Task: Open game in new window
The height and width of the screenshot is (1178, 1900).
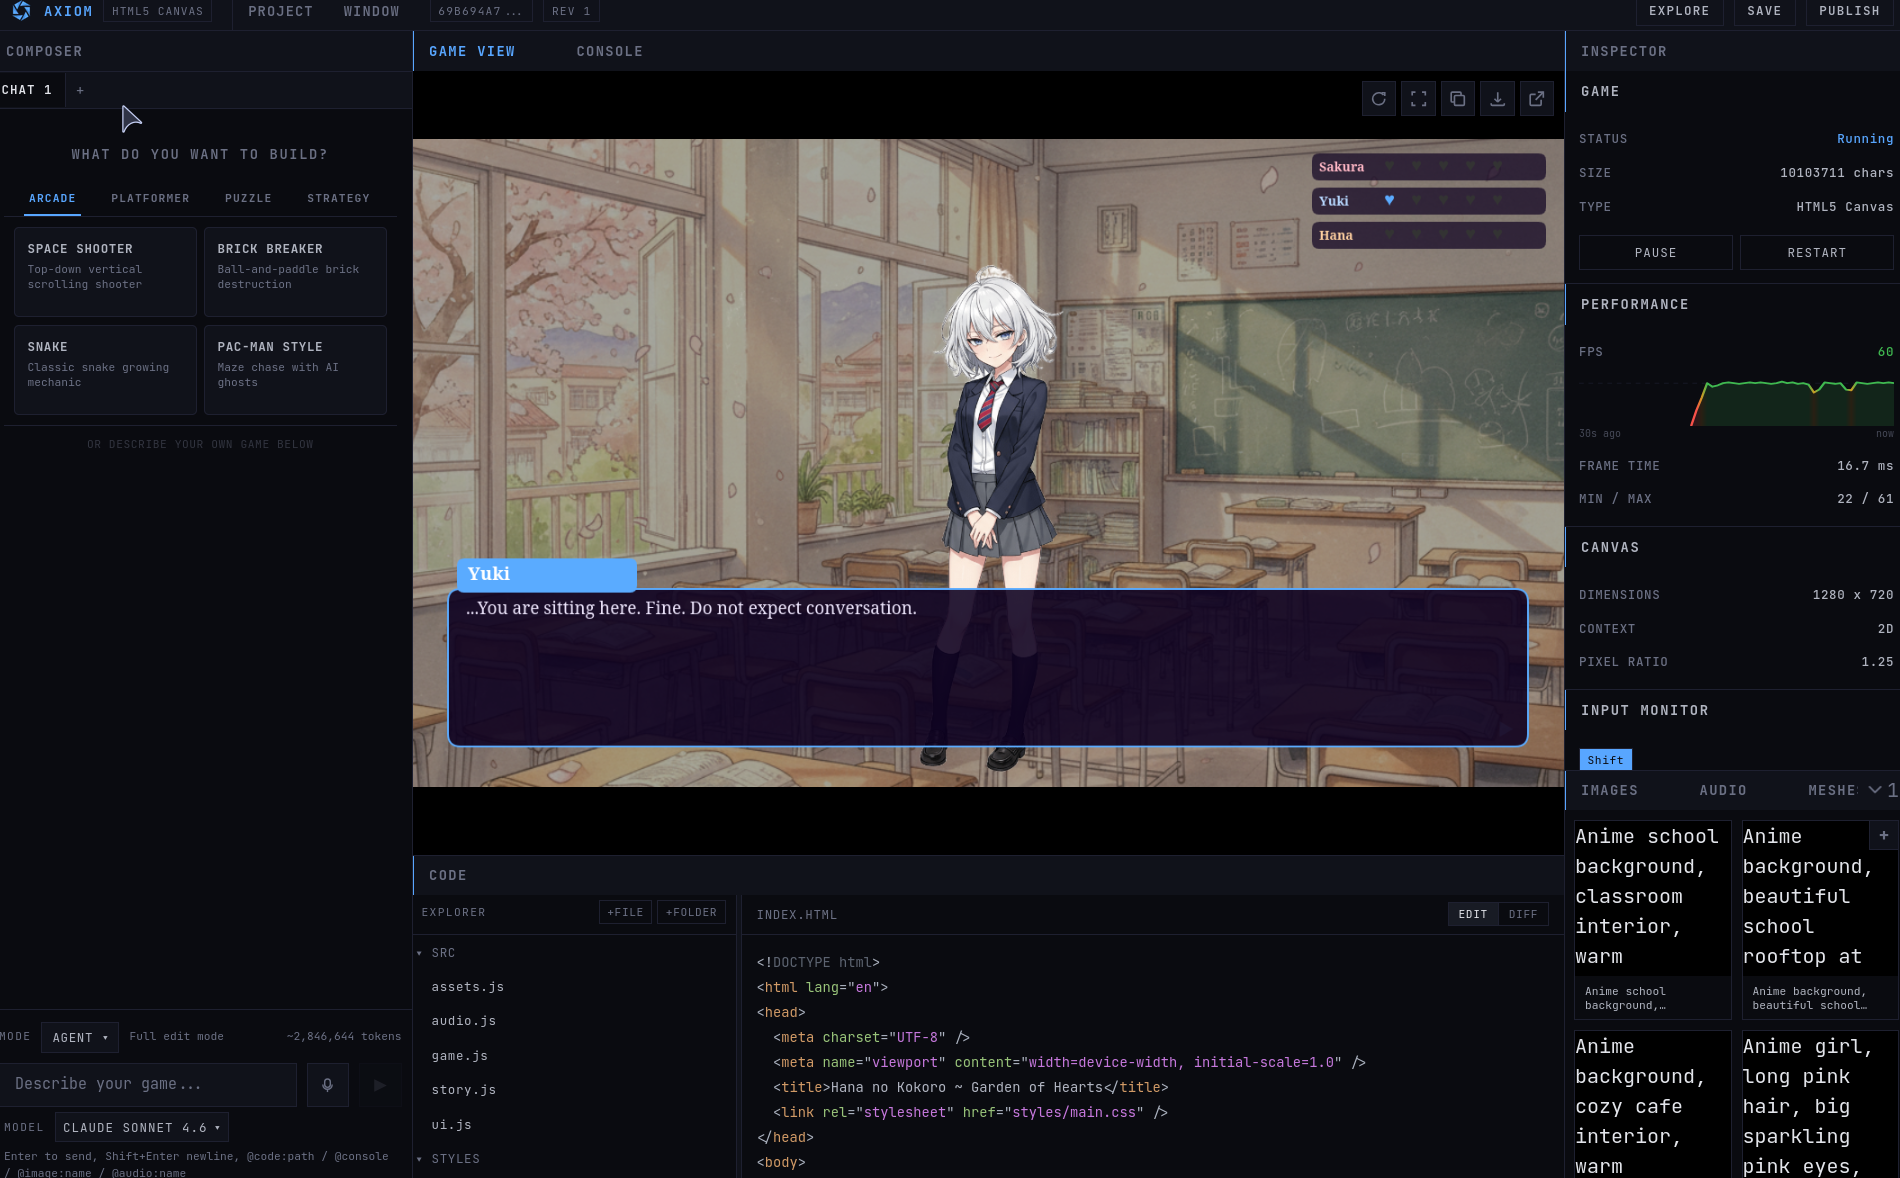Action: [x=1537, y=99]
